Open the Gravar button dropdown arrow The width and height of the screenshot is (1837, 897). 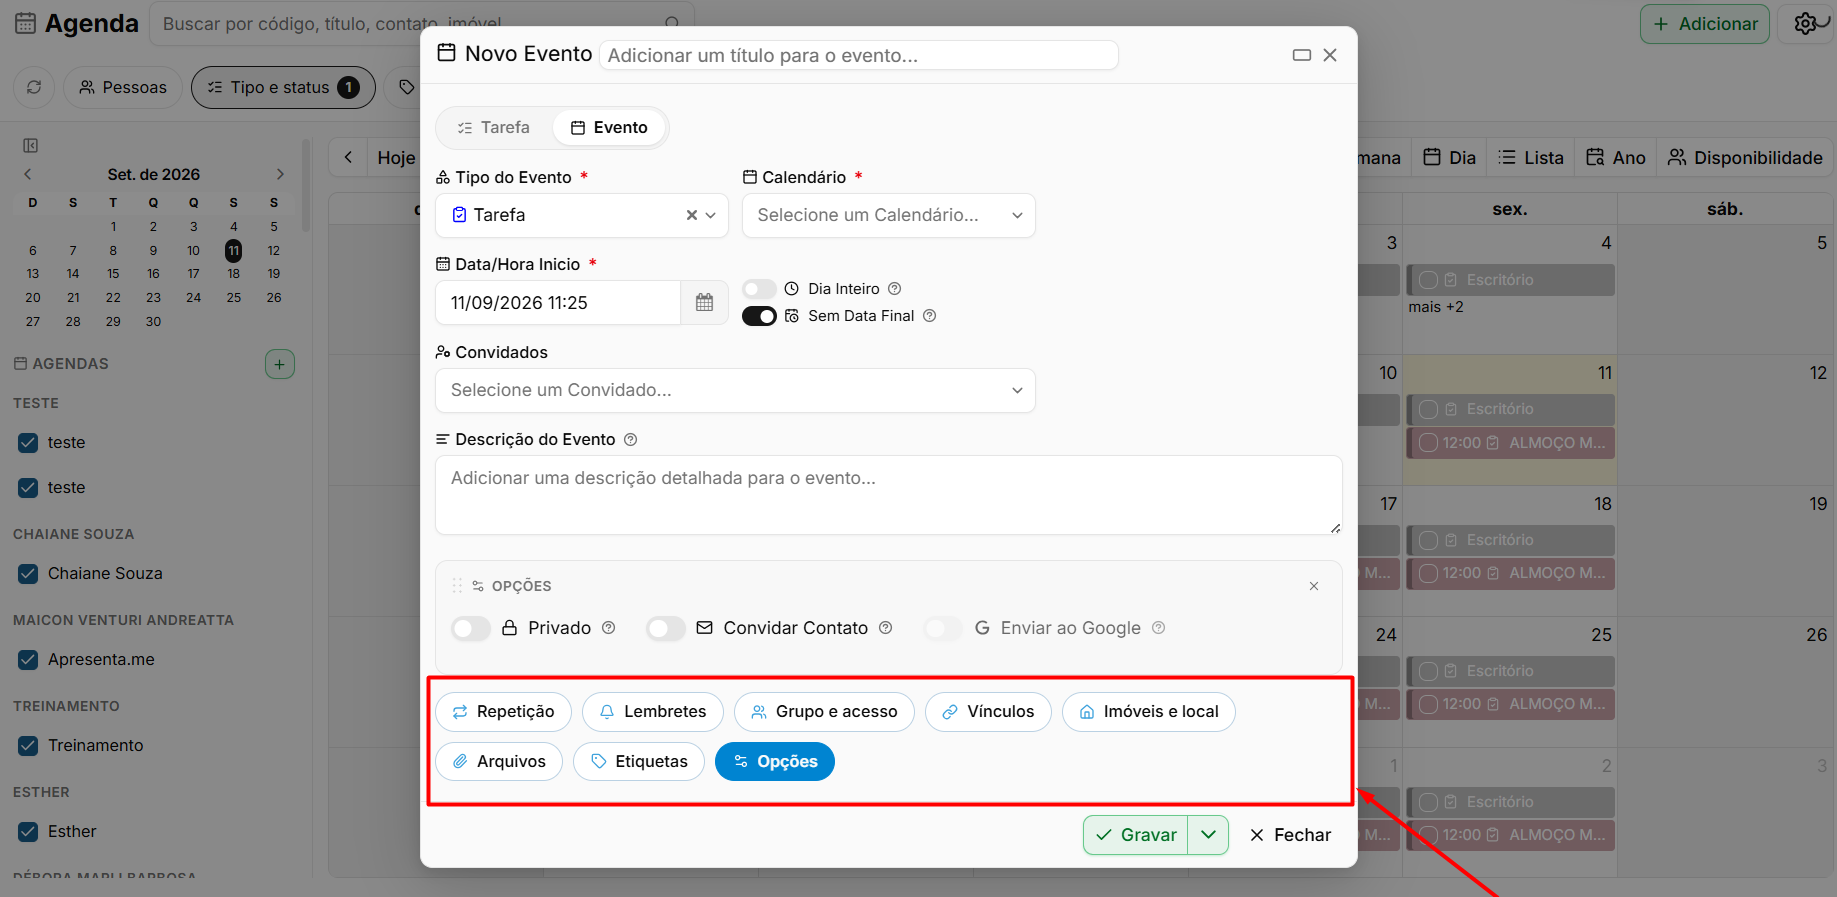click(1208, 835)
